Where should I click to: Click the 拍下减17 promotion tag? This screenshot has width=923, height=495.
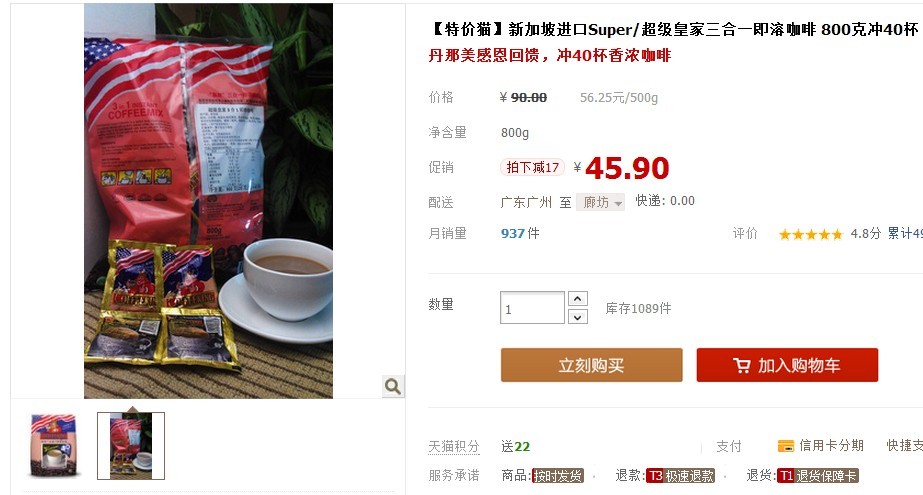tap(532, 167)
